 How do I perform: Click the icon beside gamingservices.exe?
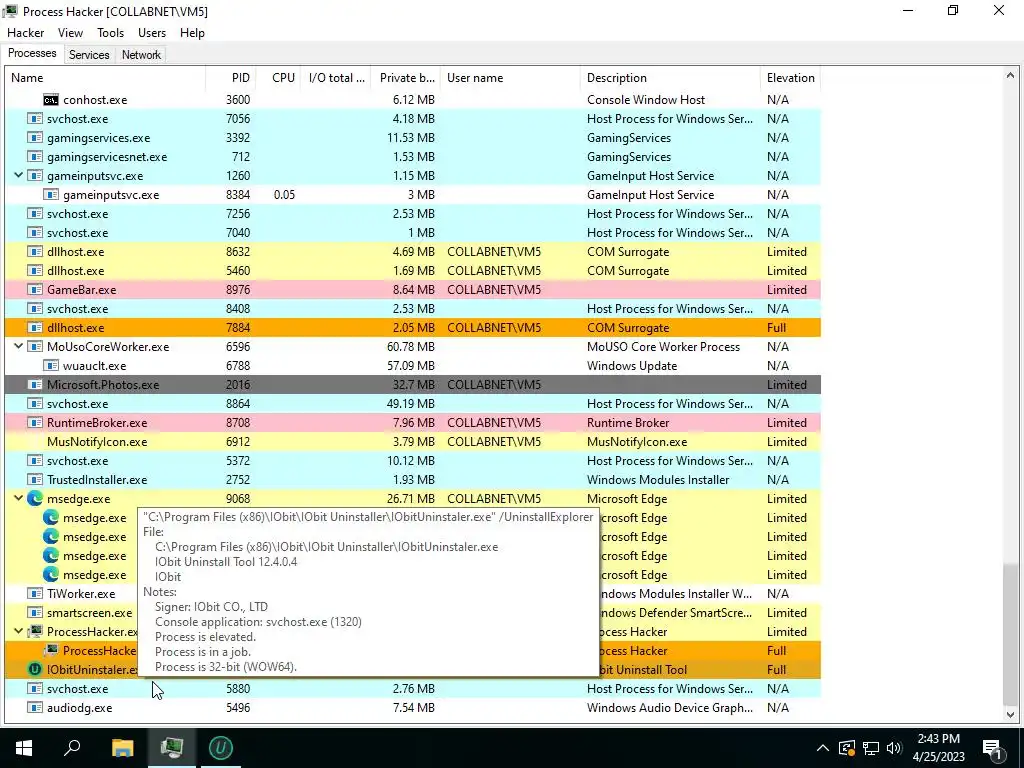click(x=35, y=138)
